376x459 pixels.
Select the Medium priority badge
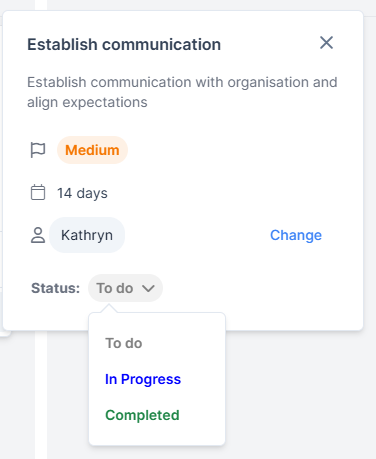coord(92,150)
